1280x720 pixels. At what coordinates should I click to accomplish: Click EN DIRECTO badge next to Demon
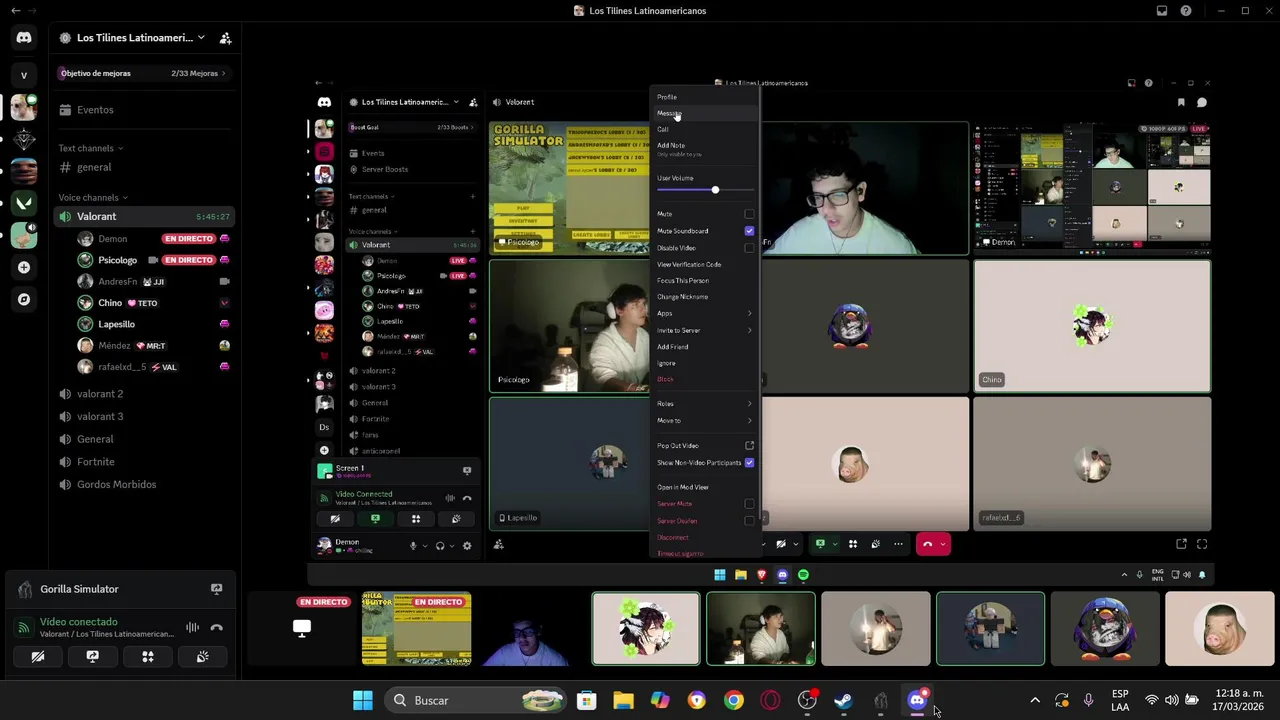pyautogui.click(x=189, y=239)
